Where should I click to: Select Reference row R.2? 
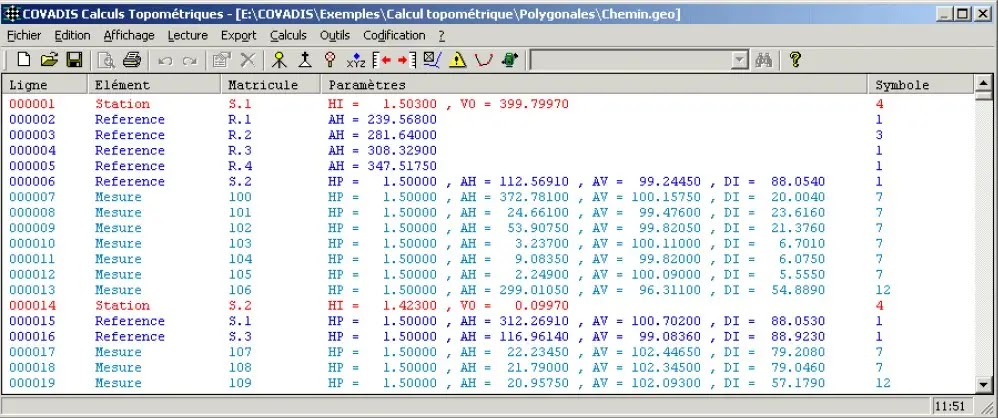488,135
